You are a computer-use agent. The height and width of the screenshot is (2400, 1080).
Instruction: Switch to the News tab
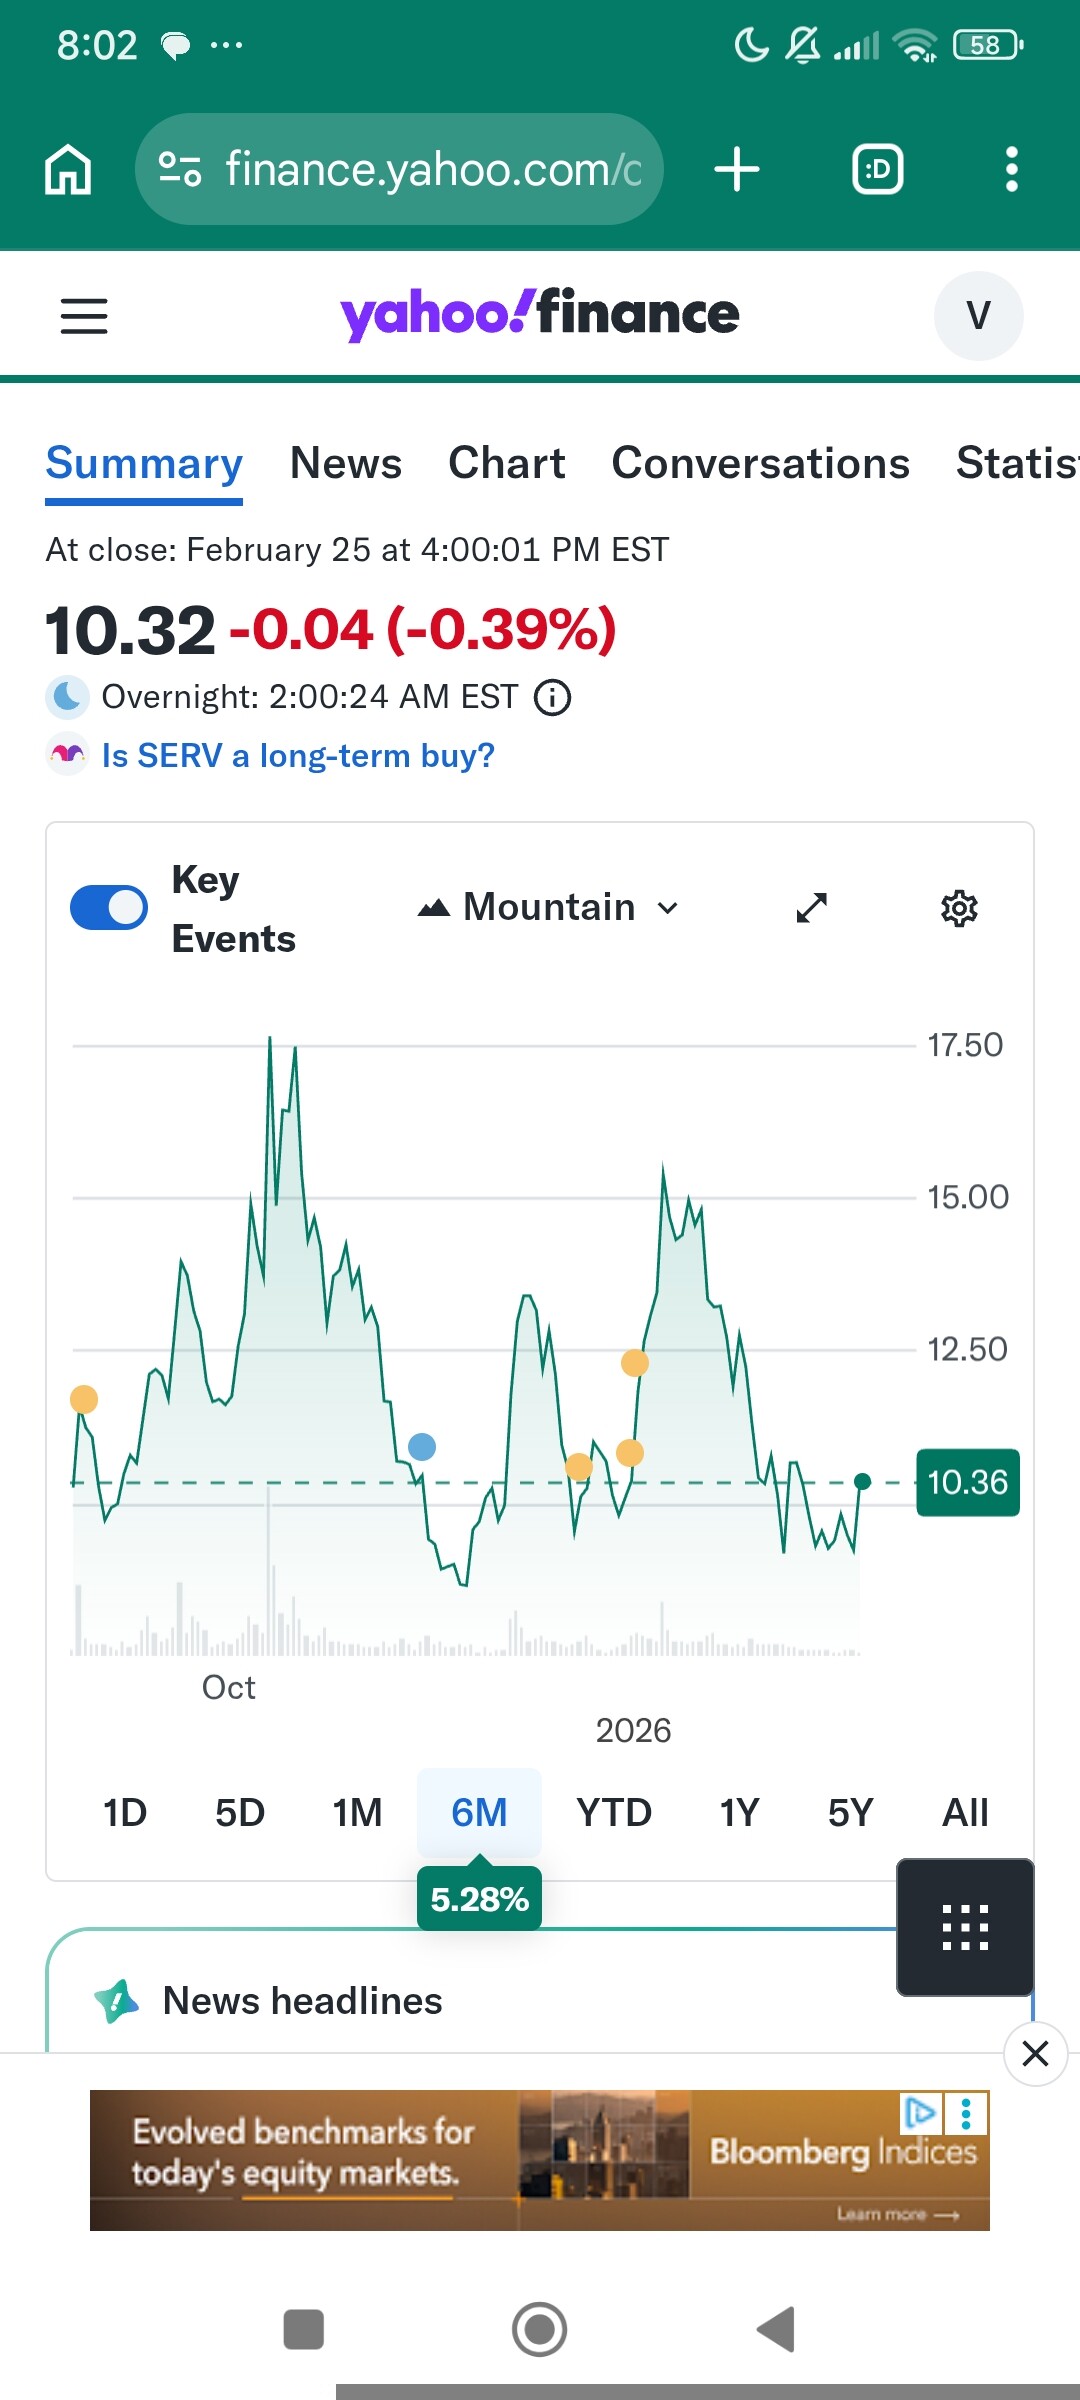coord(346,463)
